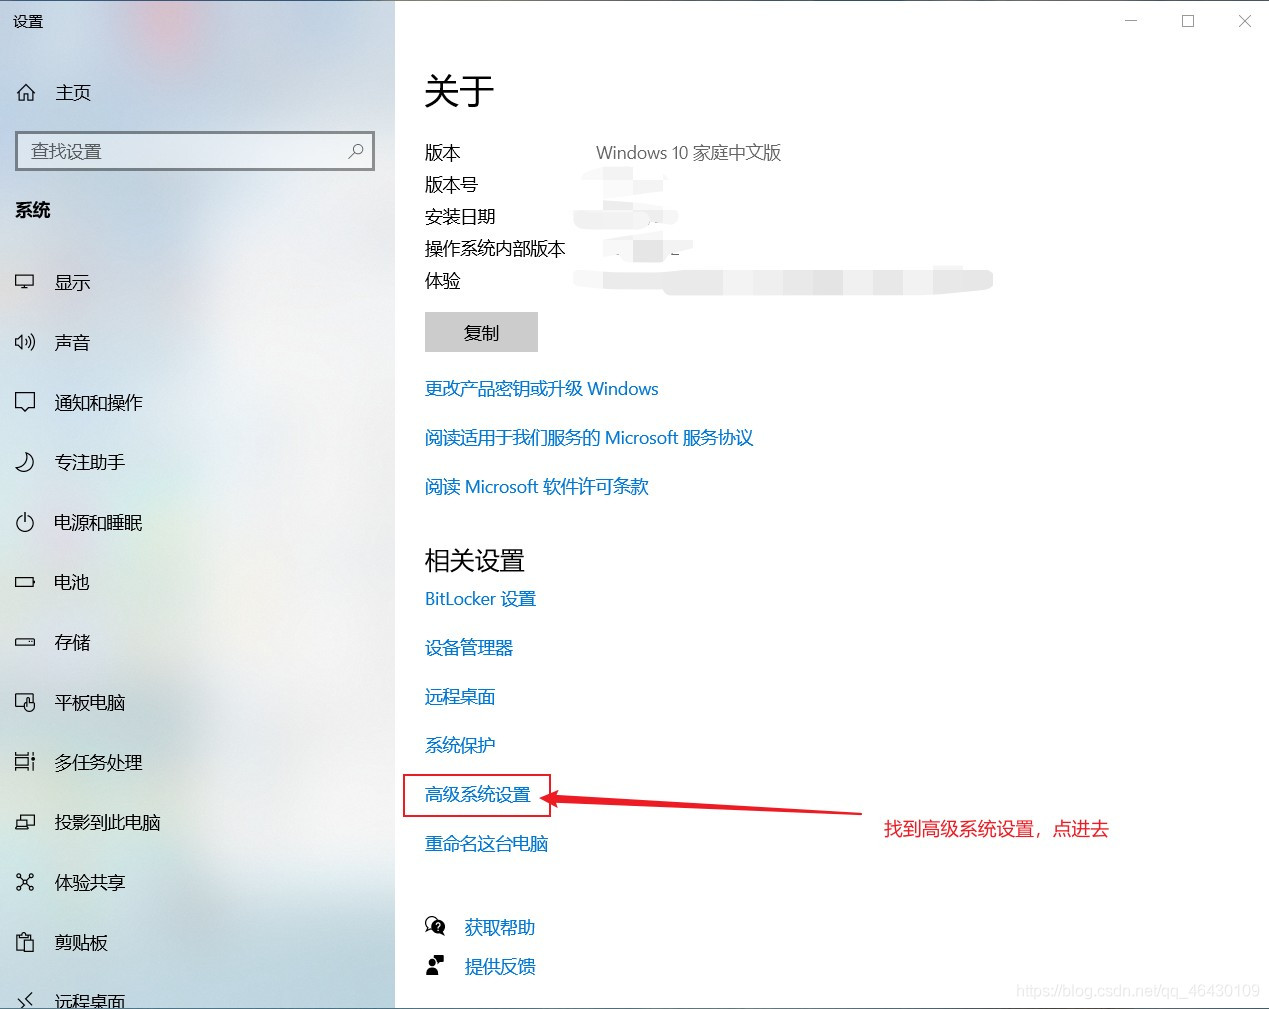
Task: Select the Battery icon in sidebar
Action: [25, 582]
